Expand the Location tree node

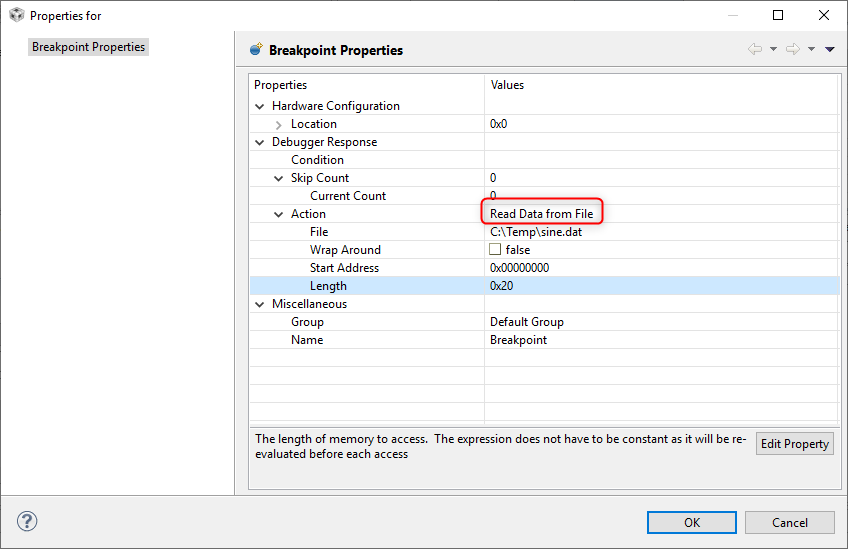point(279,124)
